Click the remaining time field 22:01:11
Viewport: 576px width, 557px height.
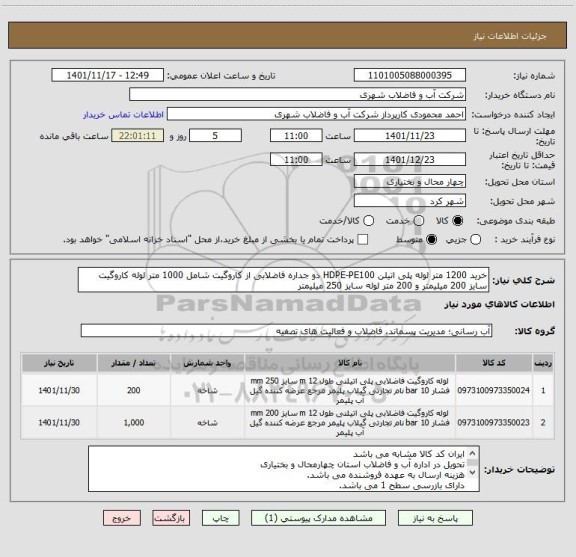tap(137, 136)
